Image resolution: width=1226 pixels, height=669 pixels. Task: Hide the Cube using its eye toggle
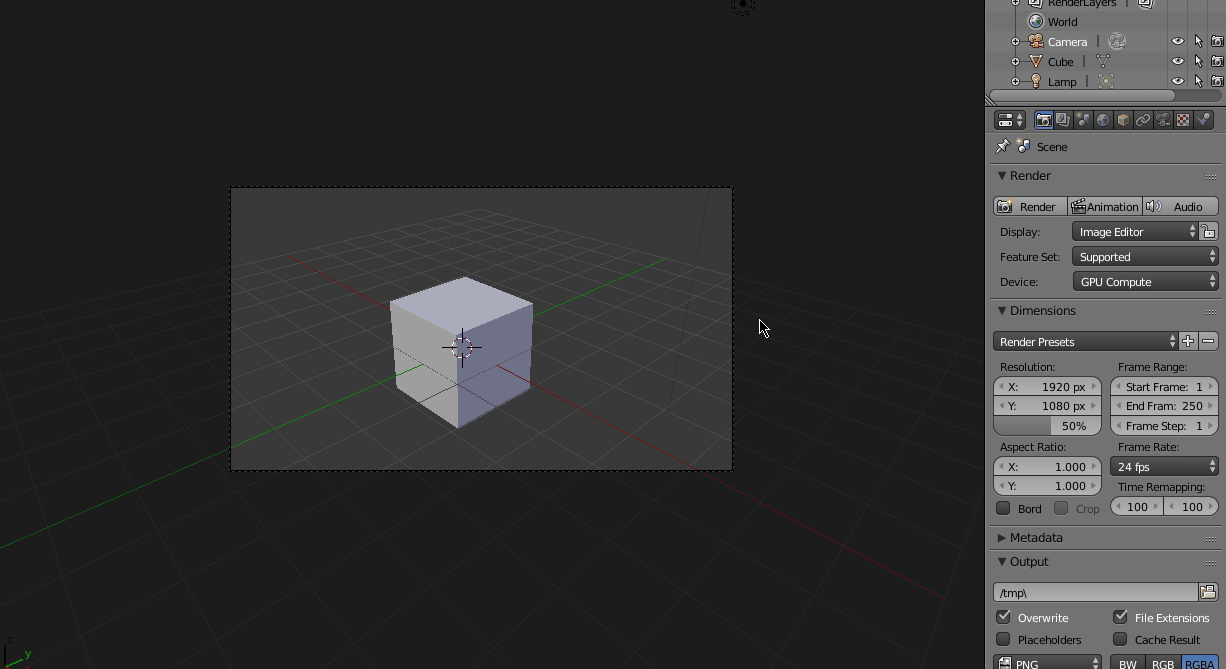(1177, 61)
